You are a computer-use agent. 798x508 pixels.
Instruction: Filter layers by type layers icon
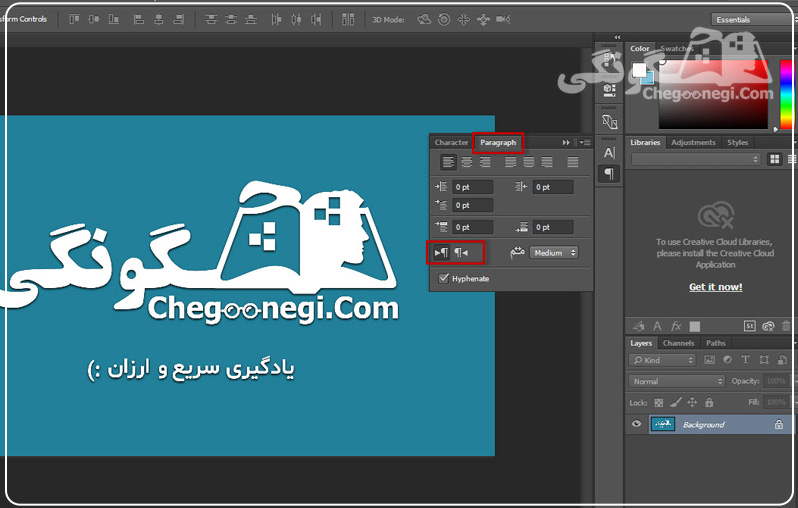pos(746,360)
